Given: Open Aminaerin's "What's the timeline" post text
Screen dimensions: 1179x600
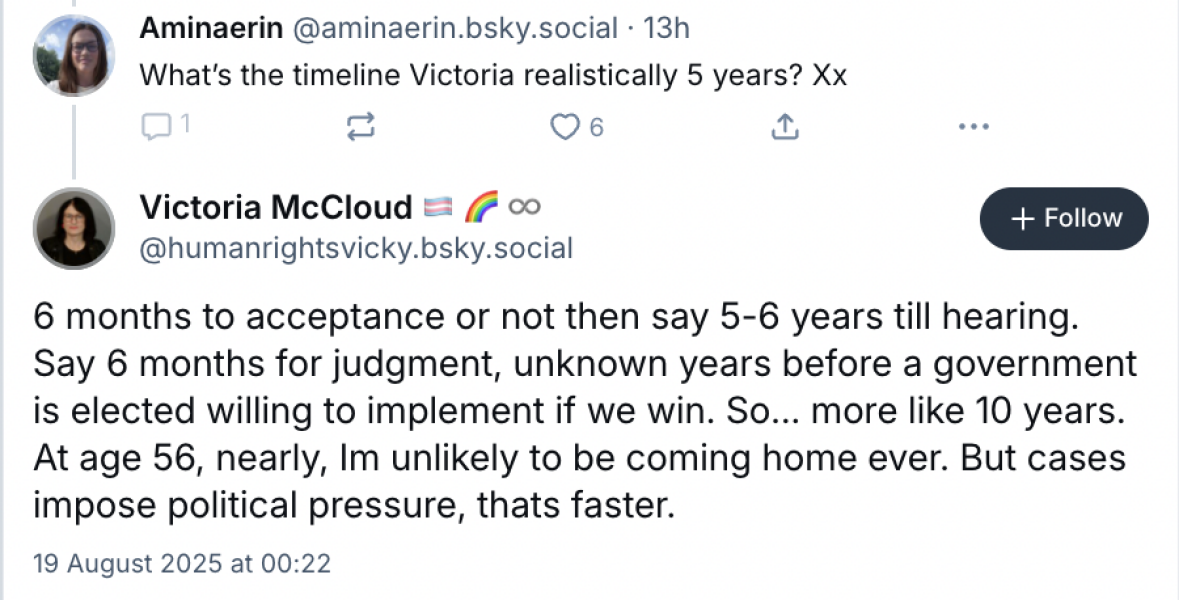Looking at the screenshot, I should [x=492, y=75].
